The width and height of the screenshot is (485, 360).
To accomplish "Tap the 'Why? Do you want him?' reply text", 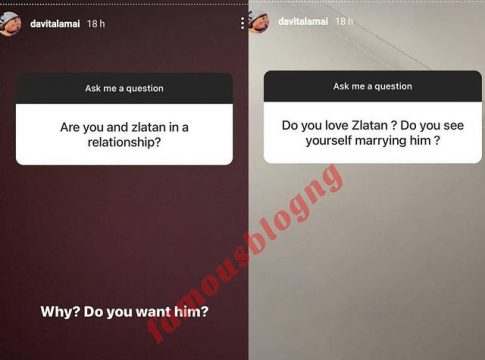I will point(124,312).
